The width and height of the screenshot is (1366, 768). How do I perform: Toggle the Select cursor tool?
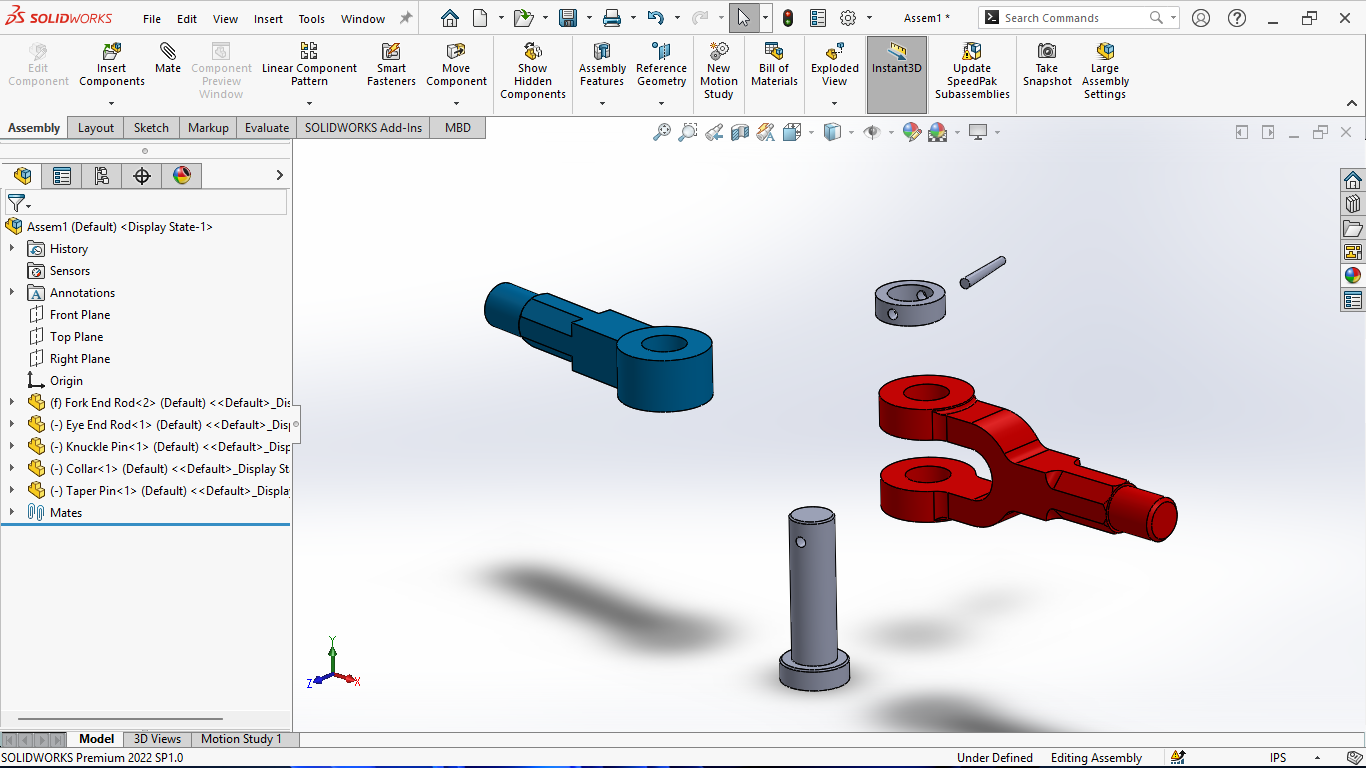point(743,18)
